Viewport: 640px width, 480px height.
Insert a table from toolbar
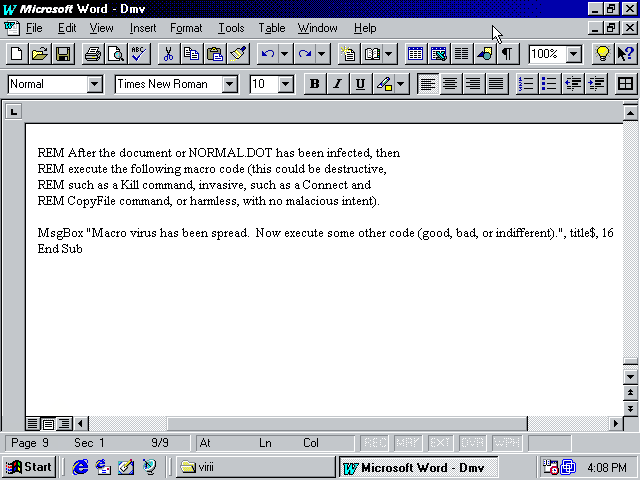[x=415, y=54]
